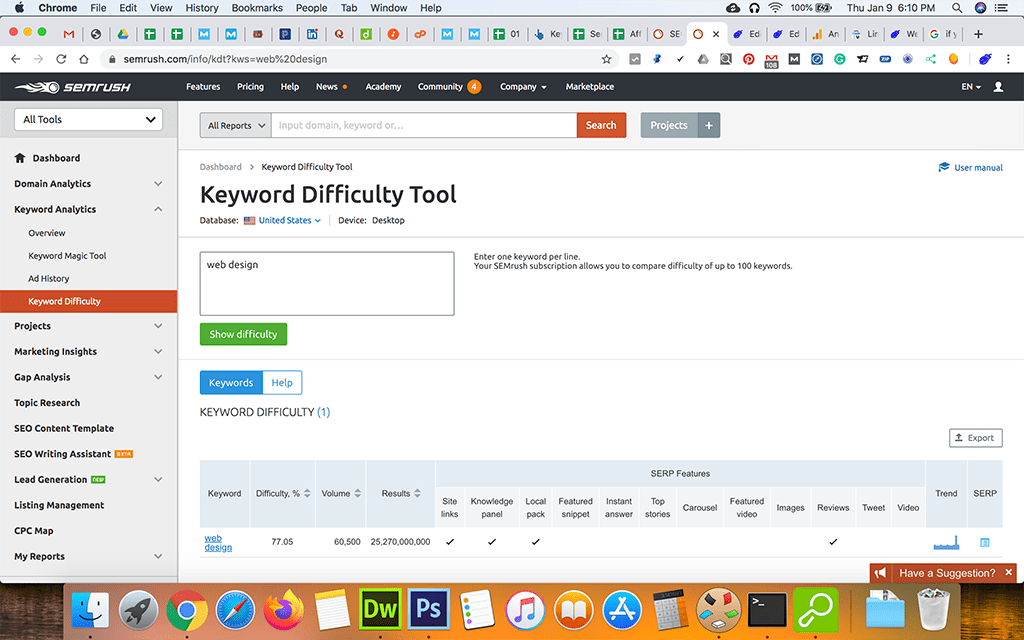The width and height of the screenshot is (1024, 640).
Task: Dismiss the Have a Suggestion banner
Action: tap(1008, 572)
